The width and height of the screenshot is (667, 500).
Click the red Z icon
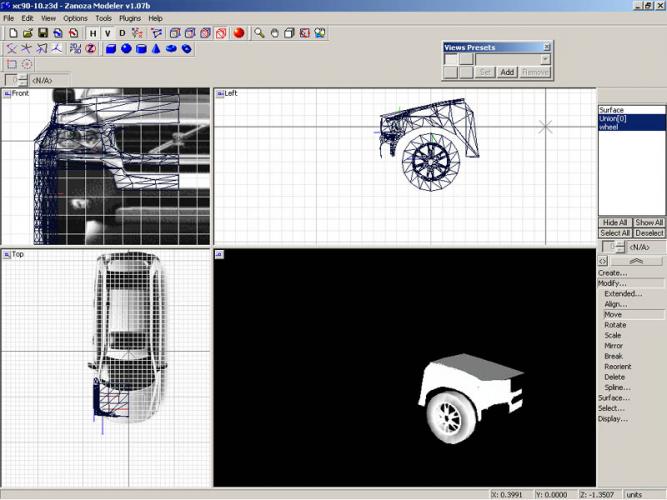pos(89,48)
